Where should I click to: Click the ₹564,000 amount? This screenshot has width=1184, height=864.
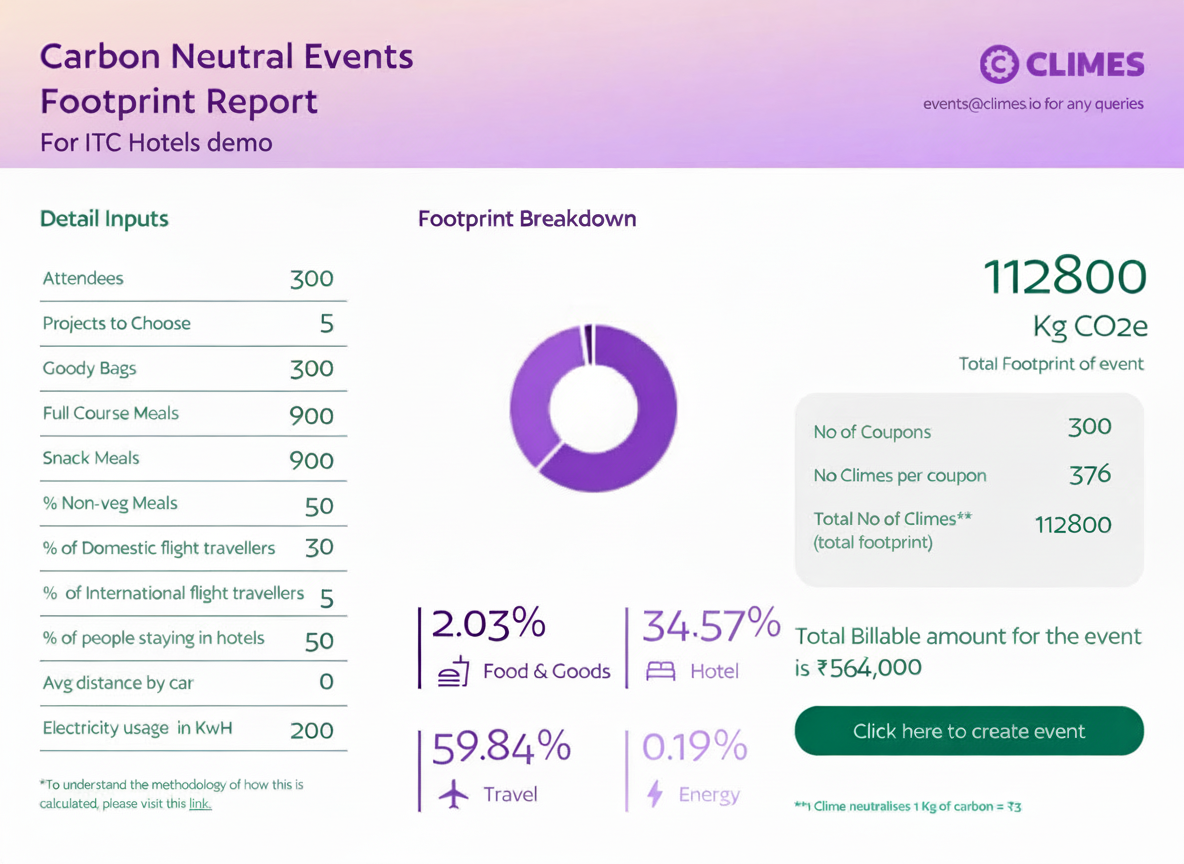pyautogui.click(x=869, y=668)
